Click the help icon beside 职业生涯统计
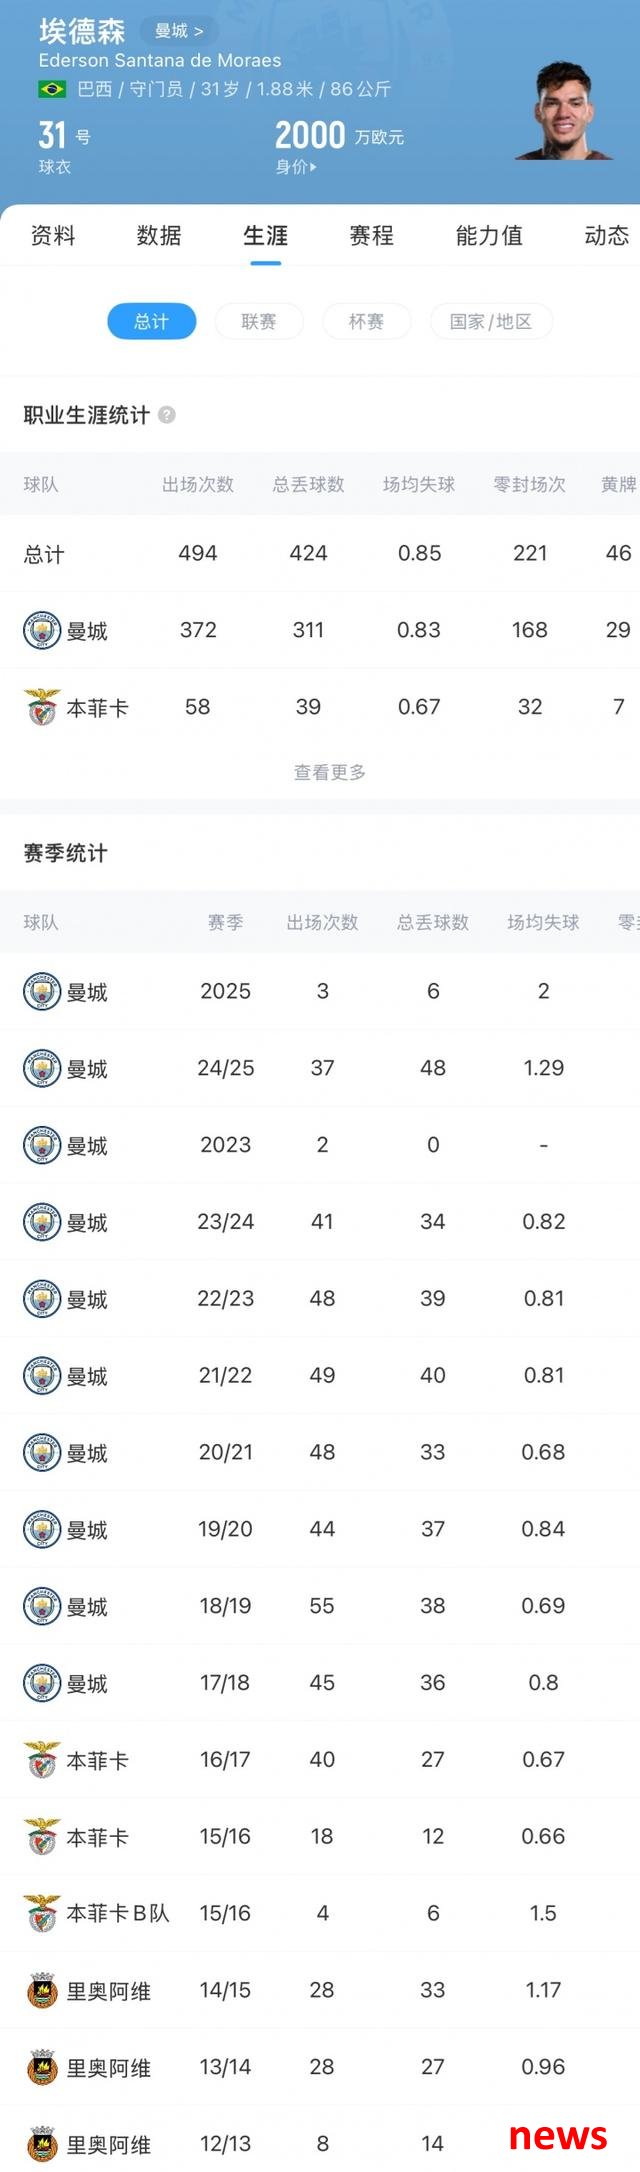640x2172 pixels. [167, 415]
